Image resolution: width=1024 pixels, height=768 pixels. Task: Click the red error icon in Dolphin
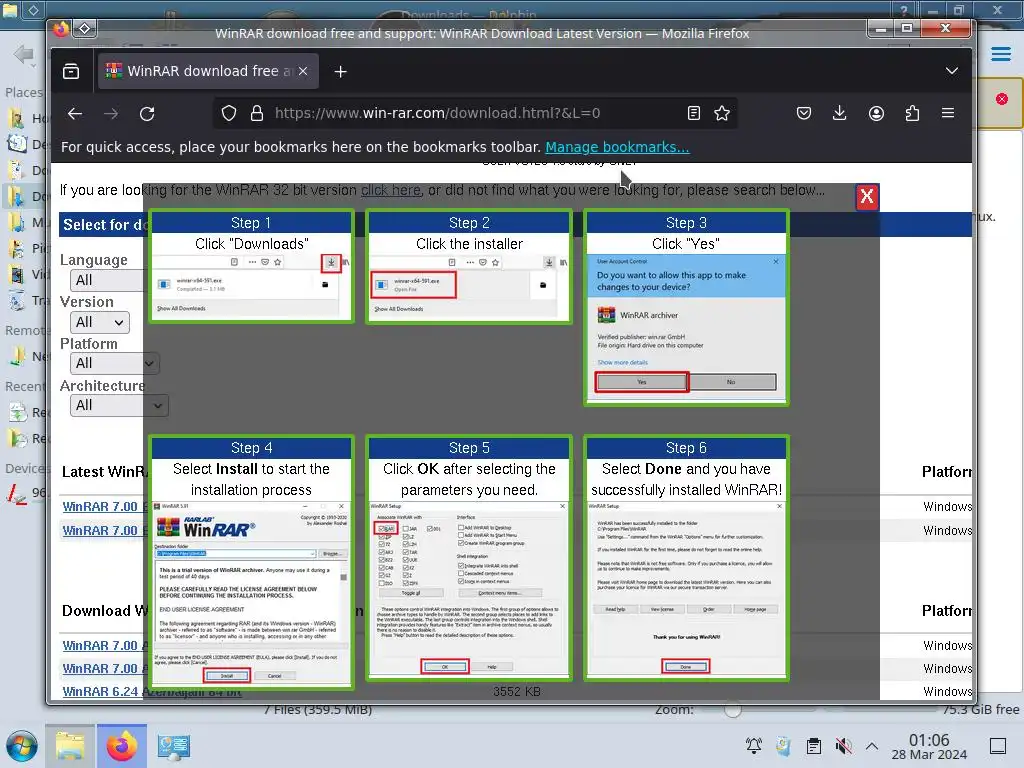[1002, 99]
